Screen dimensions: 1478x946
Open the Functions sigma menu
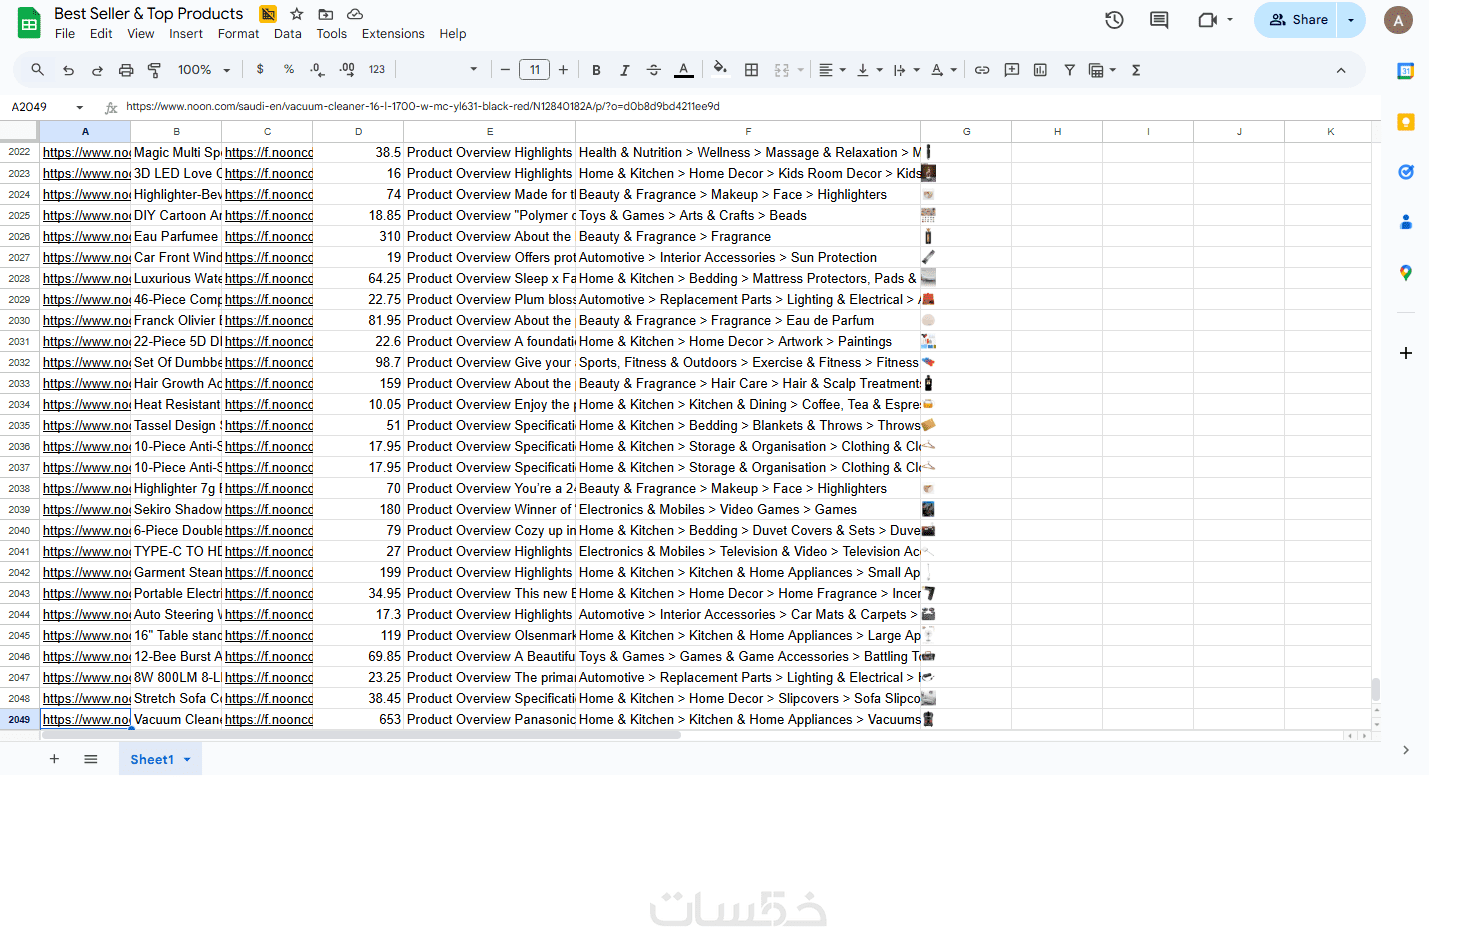1136,70
